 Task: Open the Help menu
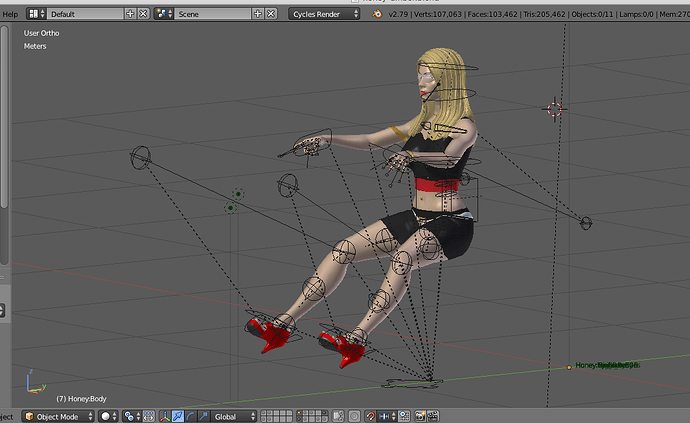tap(10, 14)
